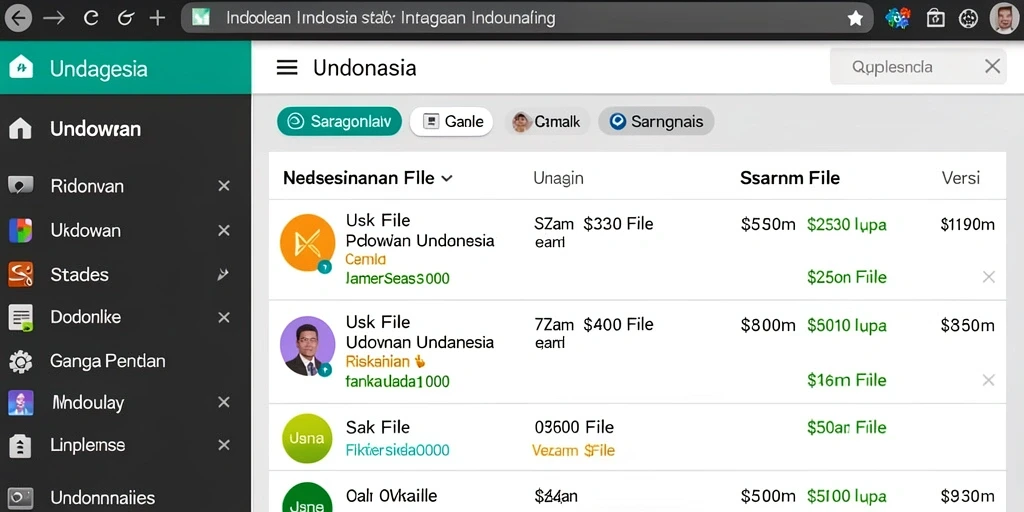
Task: Click the Linplemse sidebar icon
Action: pyautogui.click(x=20, y=445)
